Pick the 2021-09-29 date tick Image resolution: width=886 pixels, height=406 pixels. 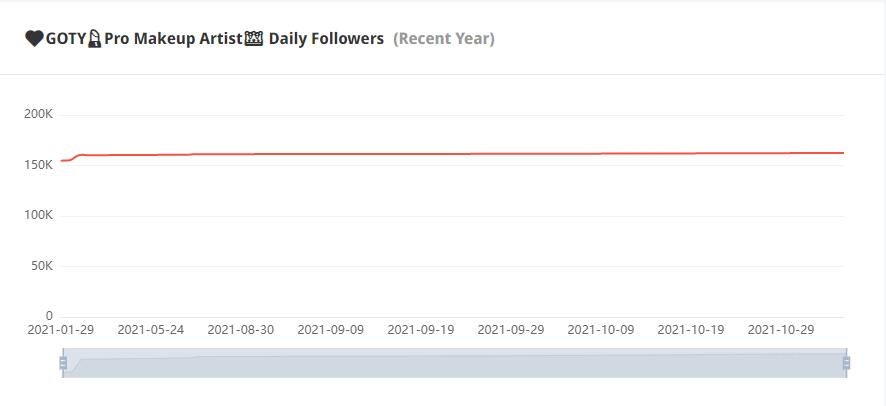[511, 329]
